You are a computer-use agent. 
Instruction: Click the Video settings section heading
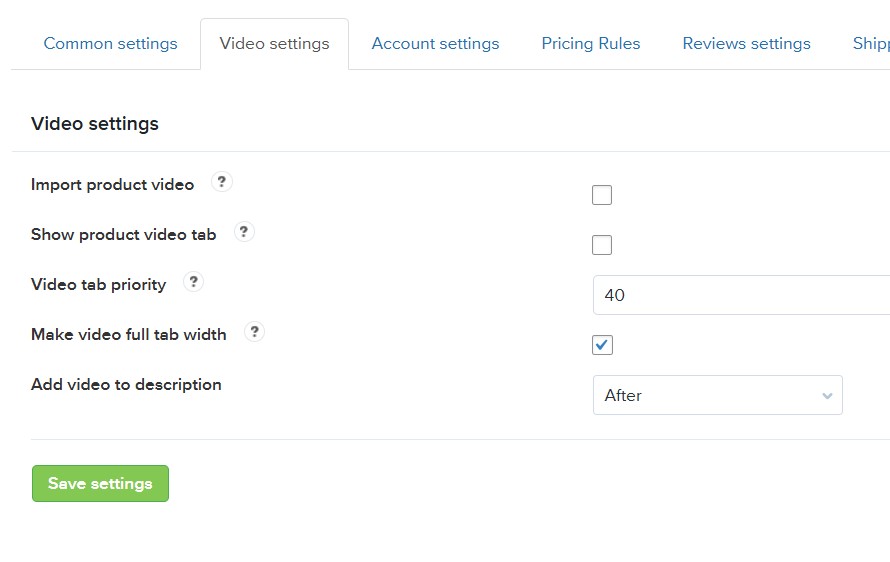(95, 124)
